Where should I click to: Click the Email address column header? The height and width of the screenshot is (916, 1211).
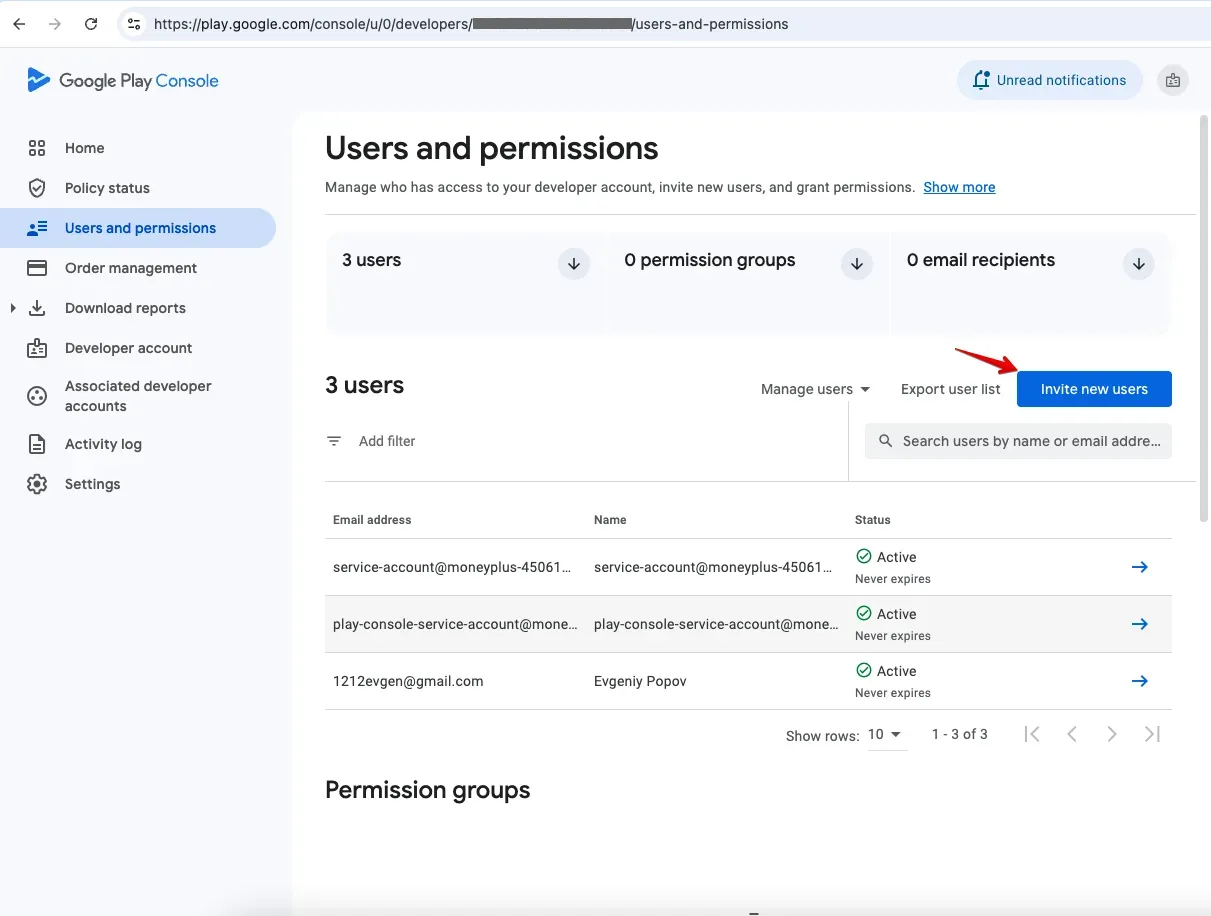[x=372, y=520]
